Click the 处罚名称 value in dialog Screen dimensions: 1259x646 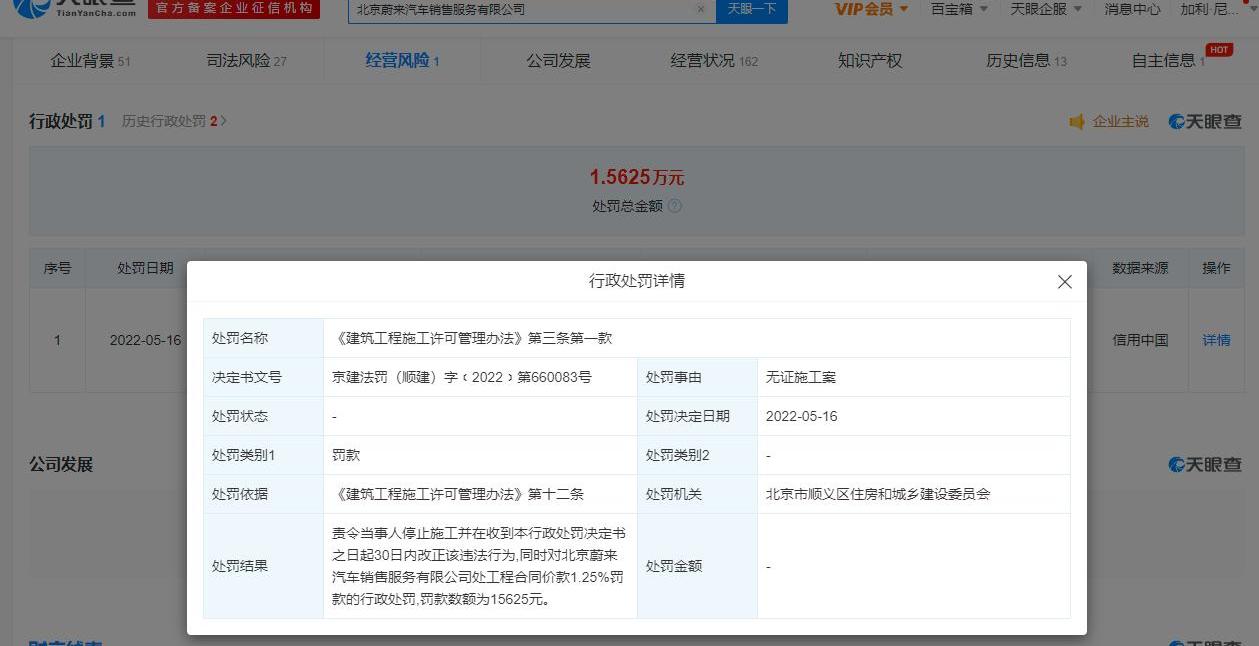472,338
